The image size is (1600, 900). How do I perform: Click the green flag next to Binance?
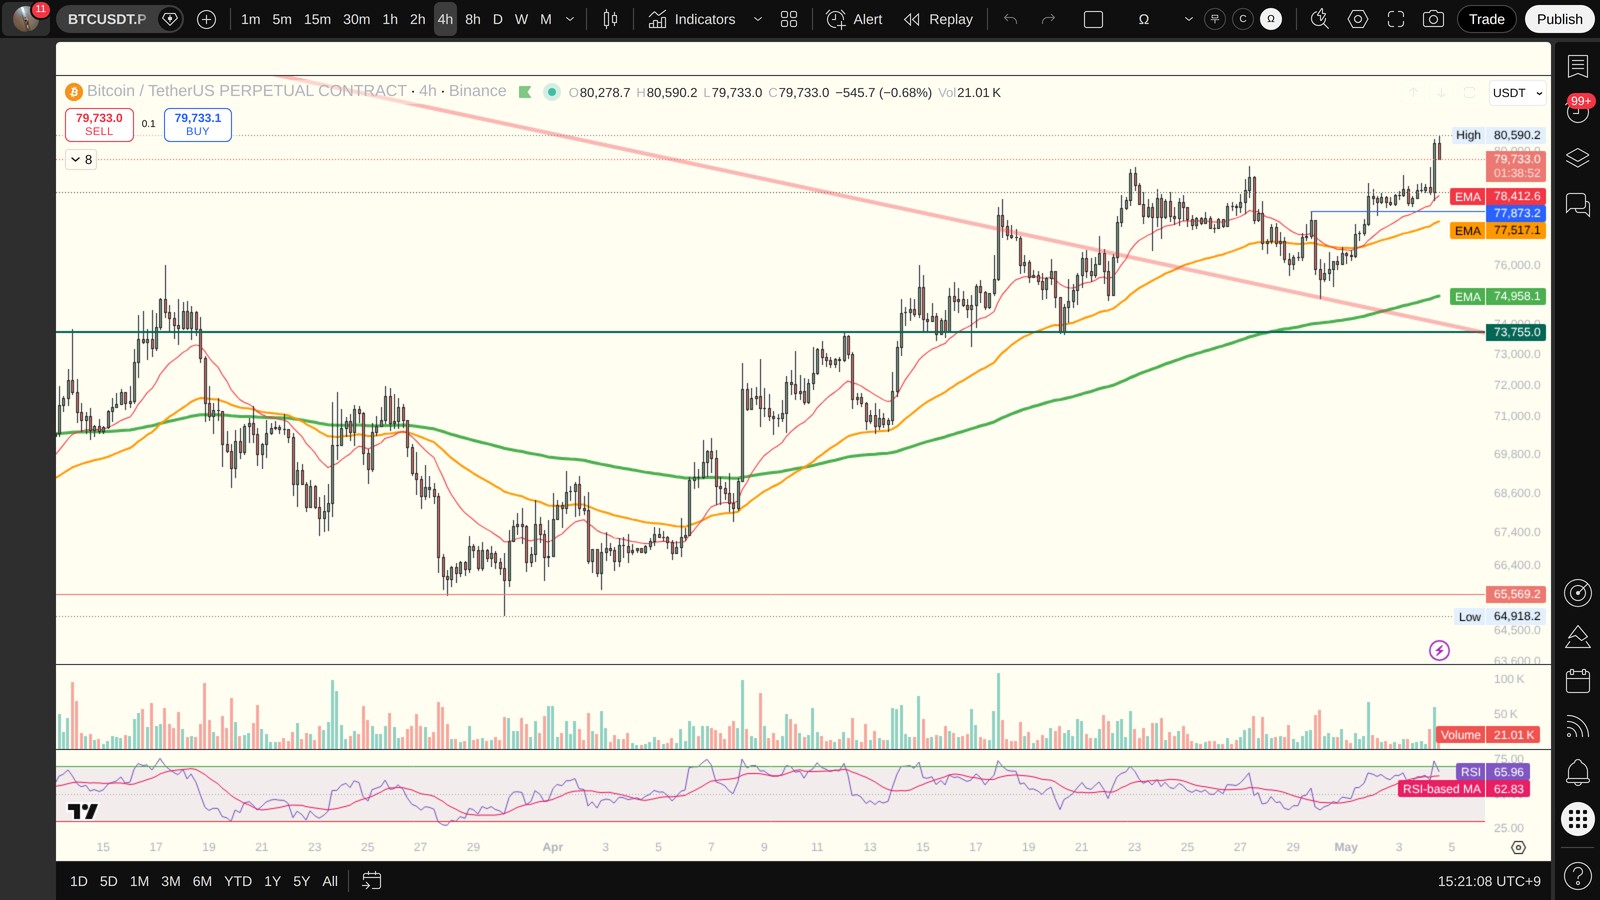click(525, 92)
